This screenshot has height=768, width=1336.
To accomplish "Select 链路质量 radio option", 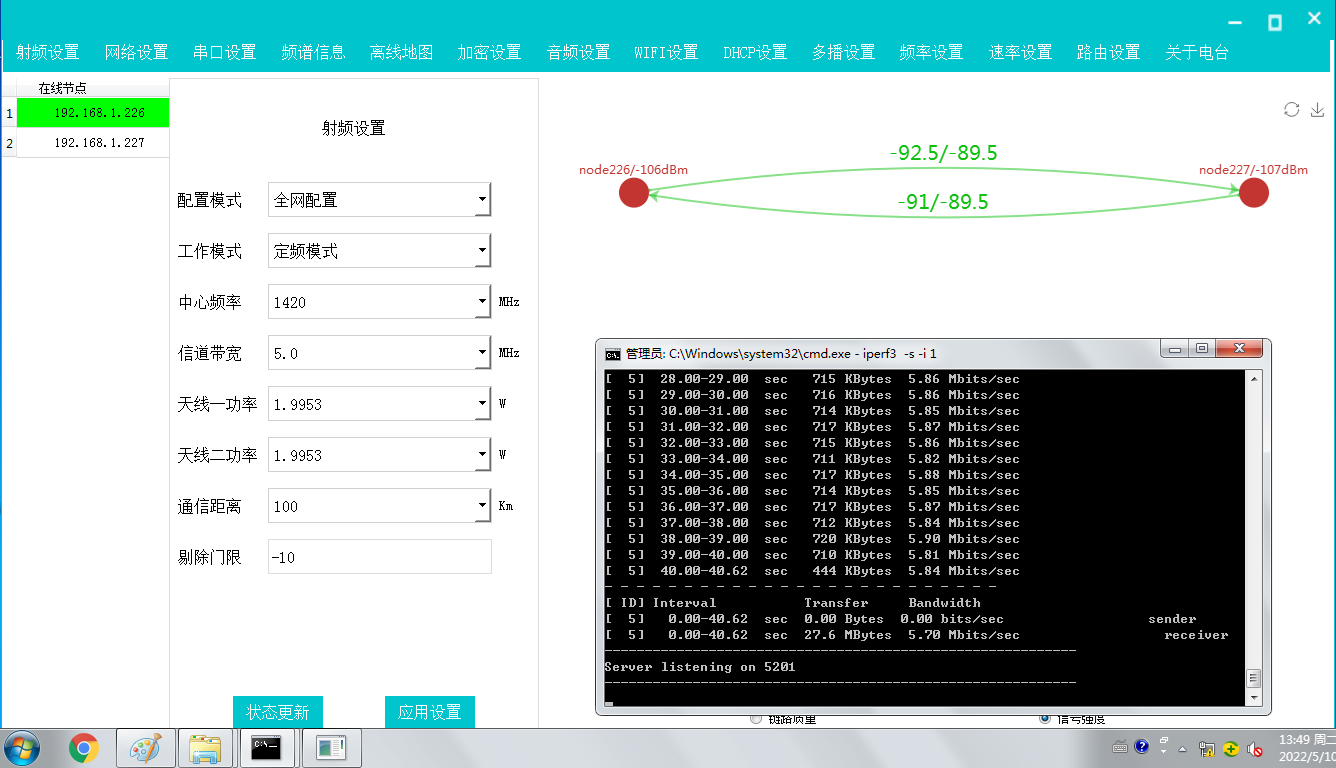I will (x=755, y=718).
